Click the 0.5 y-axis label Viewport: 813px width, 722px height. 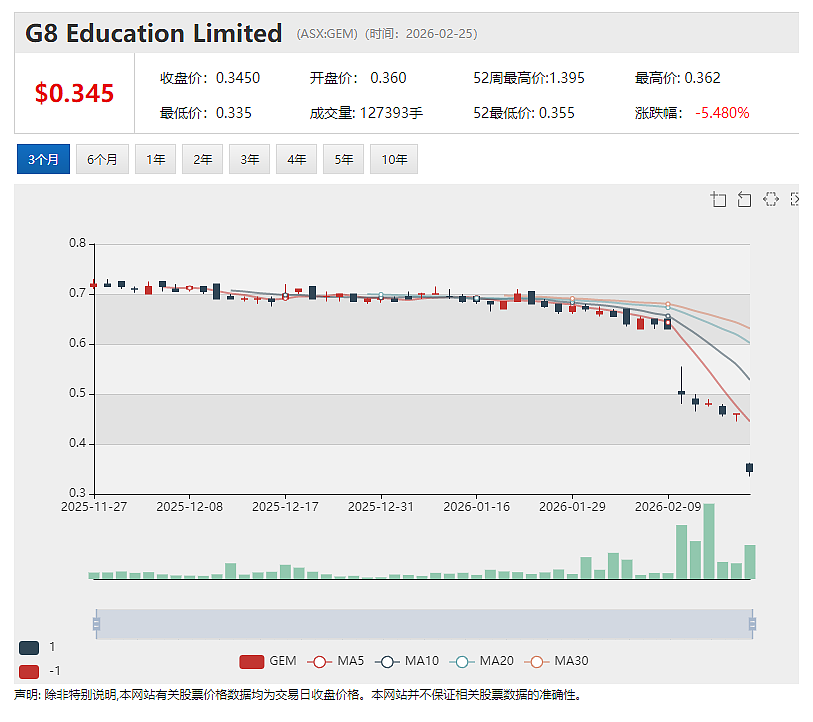(78, 393)
